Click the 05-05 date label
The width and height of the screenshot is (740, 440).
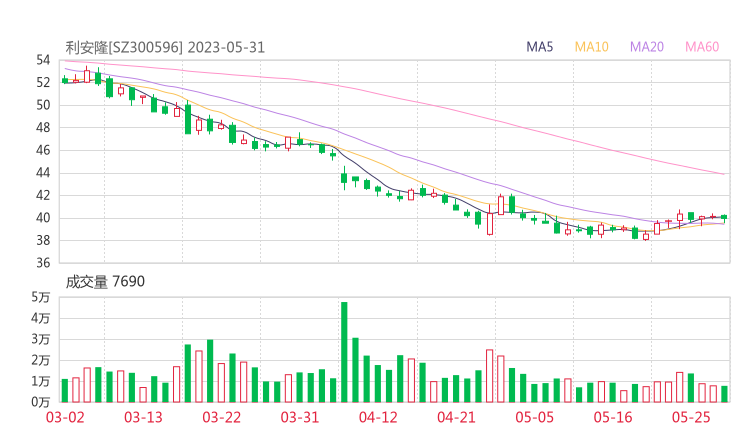pyautogui.click(x=535, y=417)
